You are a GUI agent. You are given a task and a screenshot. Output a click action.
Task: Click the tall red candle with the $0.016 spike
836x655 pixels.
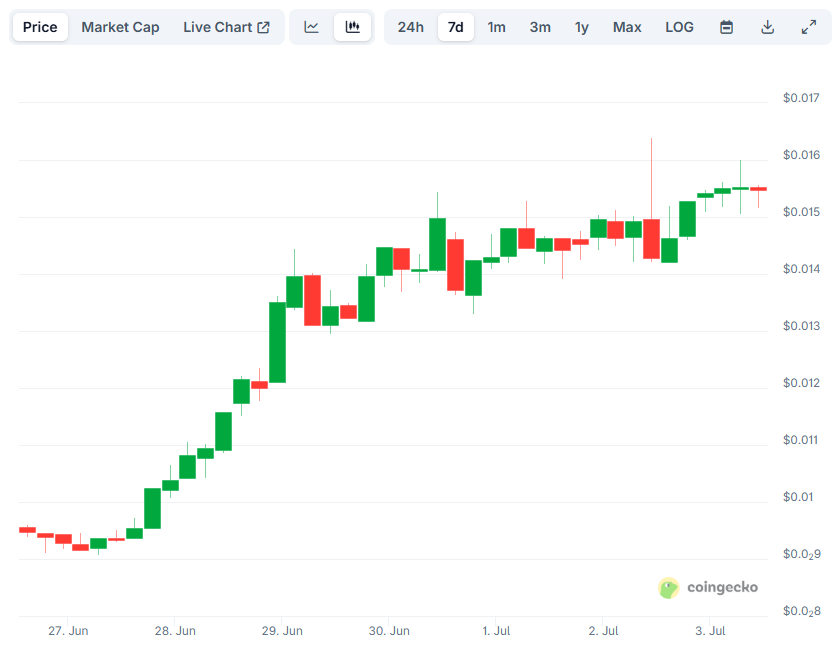(x=651, y=239)
